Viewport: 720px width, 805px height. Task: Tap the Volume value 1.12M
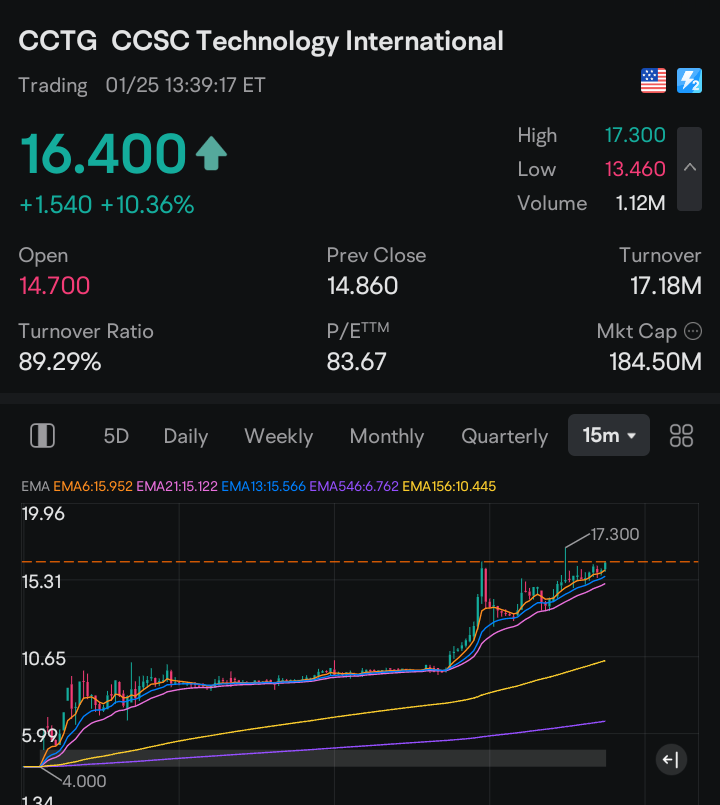click(640, 203)
